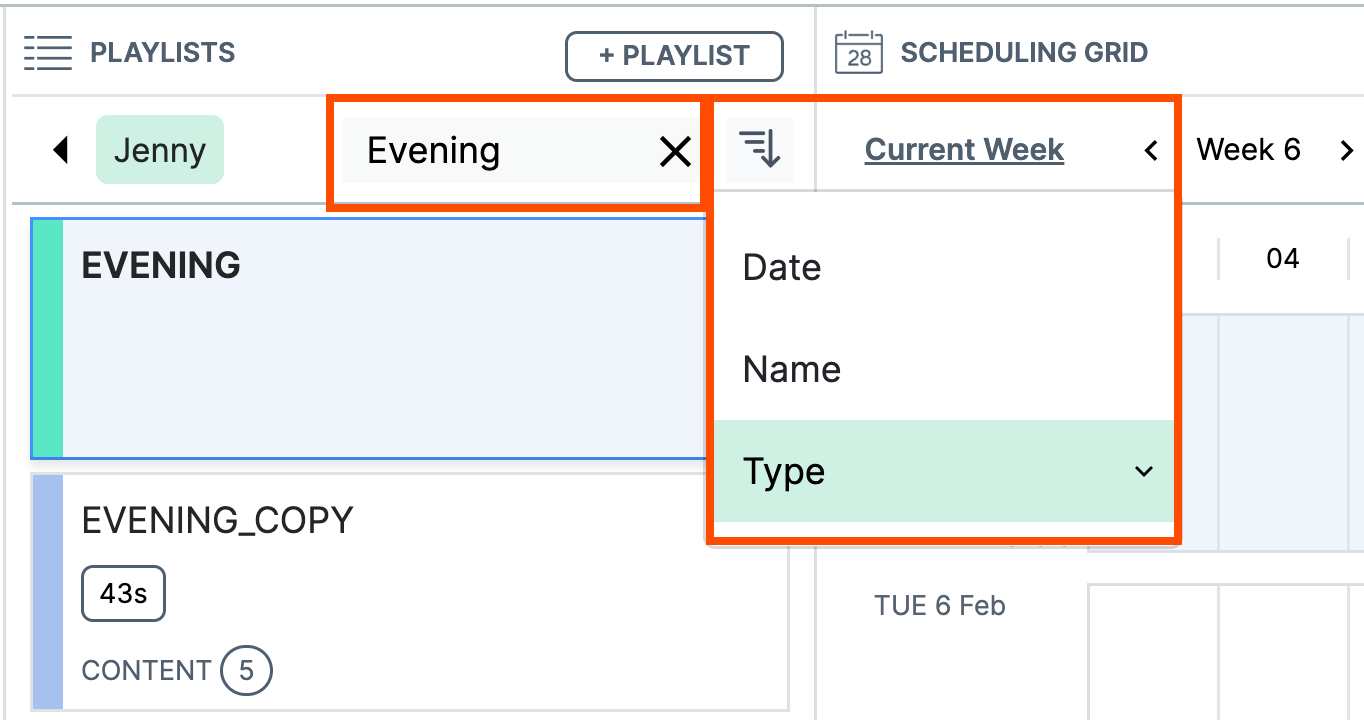Click the + PLAYLIST button
Viewport: 1364px width, 720px height.
[x=673, y=56]
